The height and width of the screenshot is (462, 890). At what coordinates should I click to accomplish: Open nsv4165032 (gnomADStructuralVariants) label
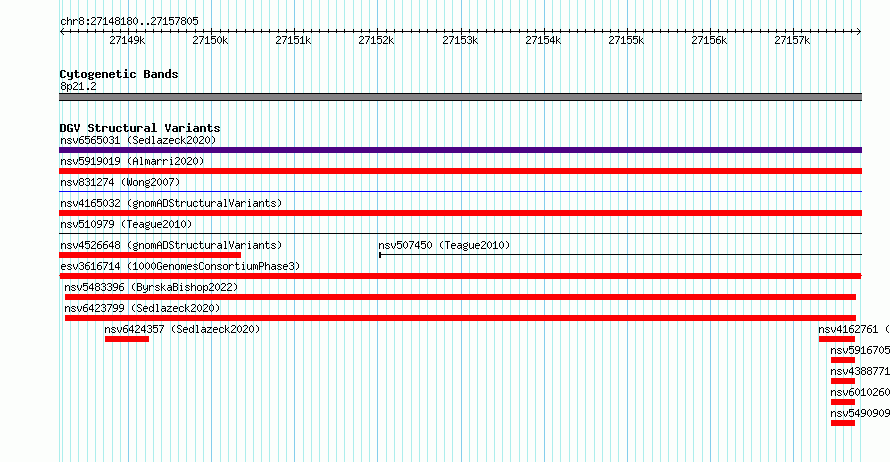coord(171,203)
